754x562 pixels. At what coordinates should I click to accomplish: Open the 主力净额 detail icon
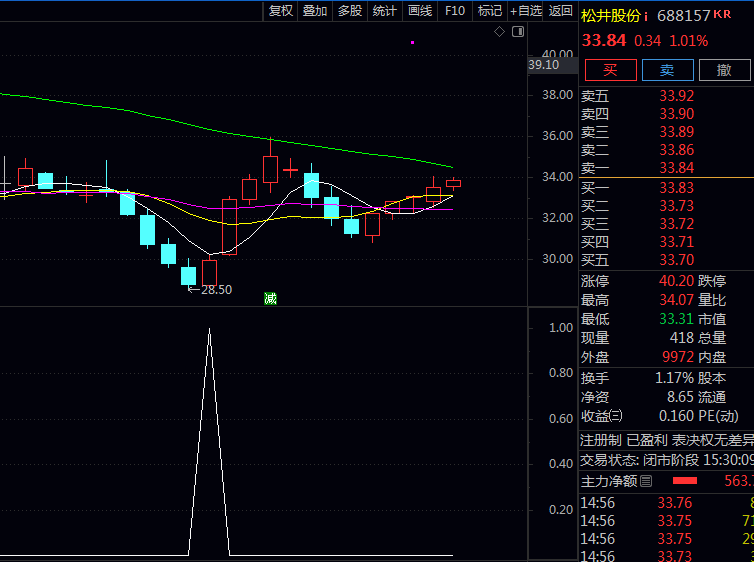[x=646, y=482]
